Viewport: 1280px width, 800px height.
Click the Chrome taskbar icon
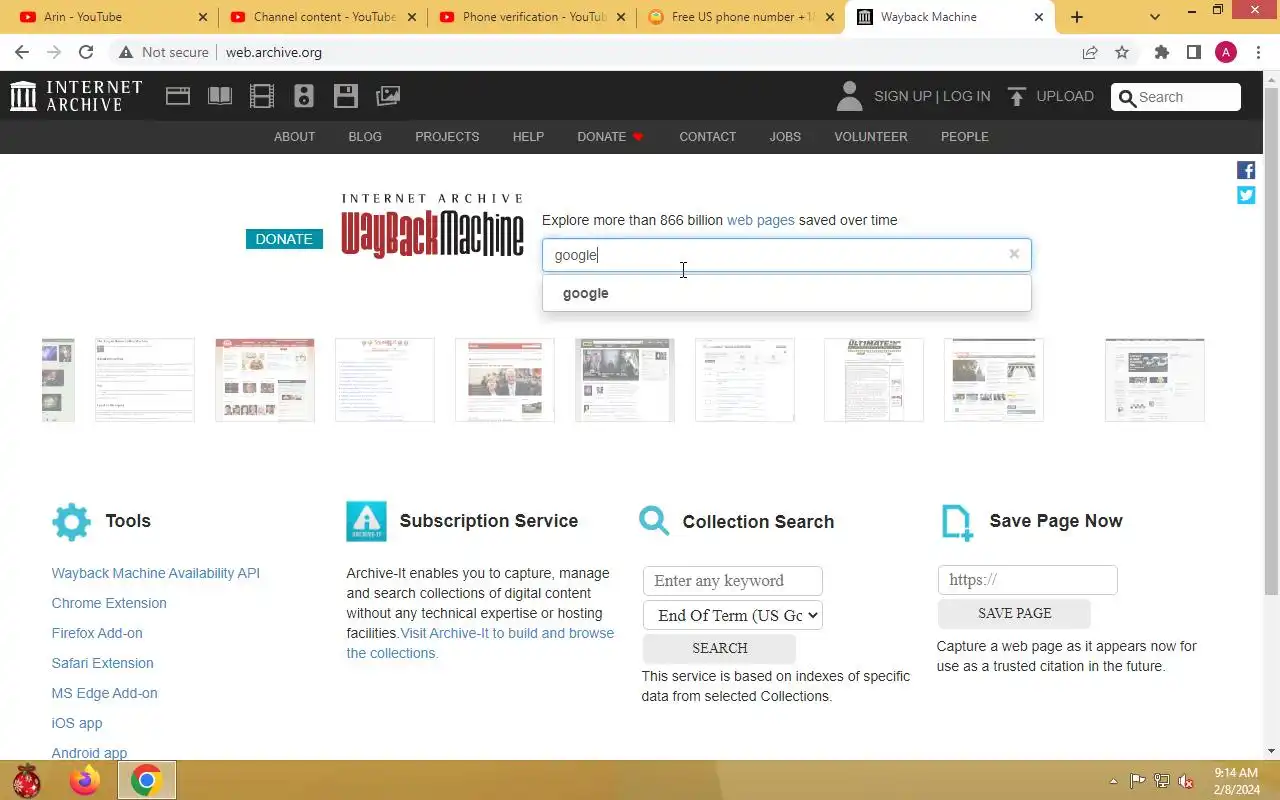click(x=147, y=780)
